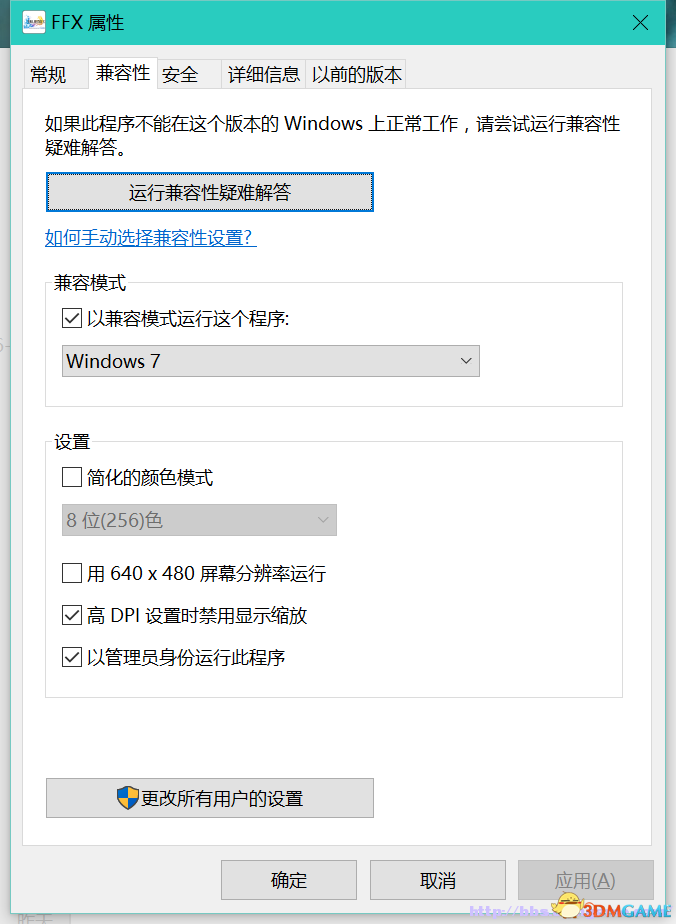This screenshot has height=924, width=676.
Task: Open the Windows 7 compatibility dropdown
Action: [x=271, y=361]
